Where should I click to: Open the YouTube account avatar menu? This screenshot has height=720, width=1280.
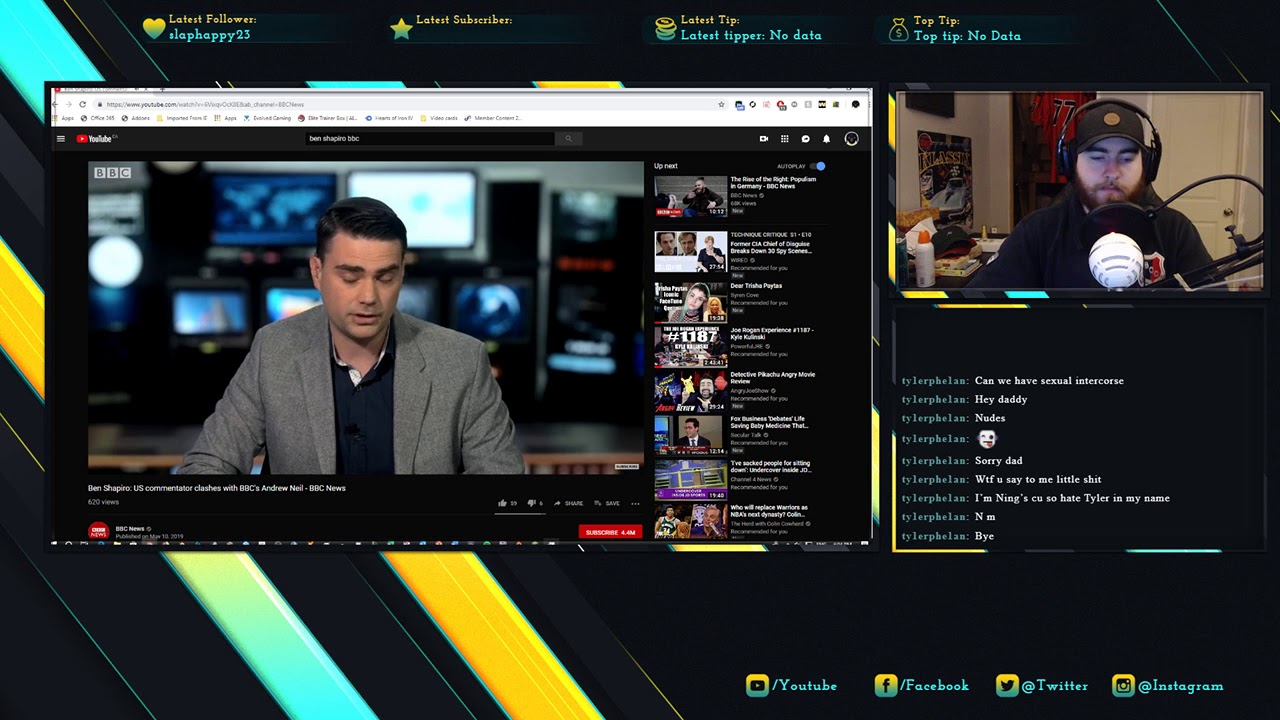851,139
